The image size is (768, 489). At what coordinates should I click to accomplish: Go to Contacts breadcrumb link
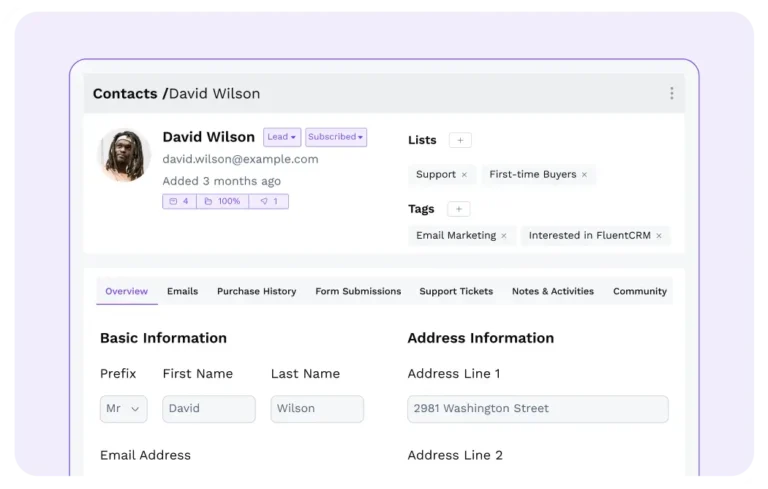click(x=125, y=94)
